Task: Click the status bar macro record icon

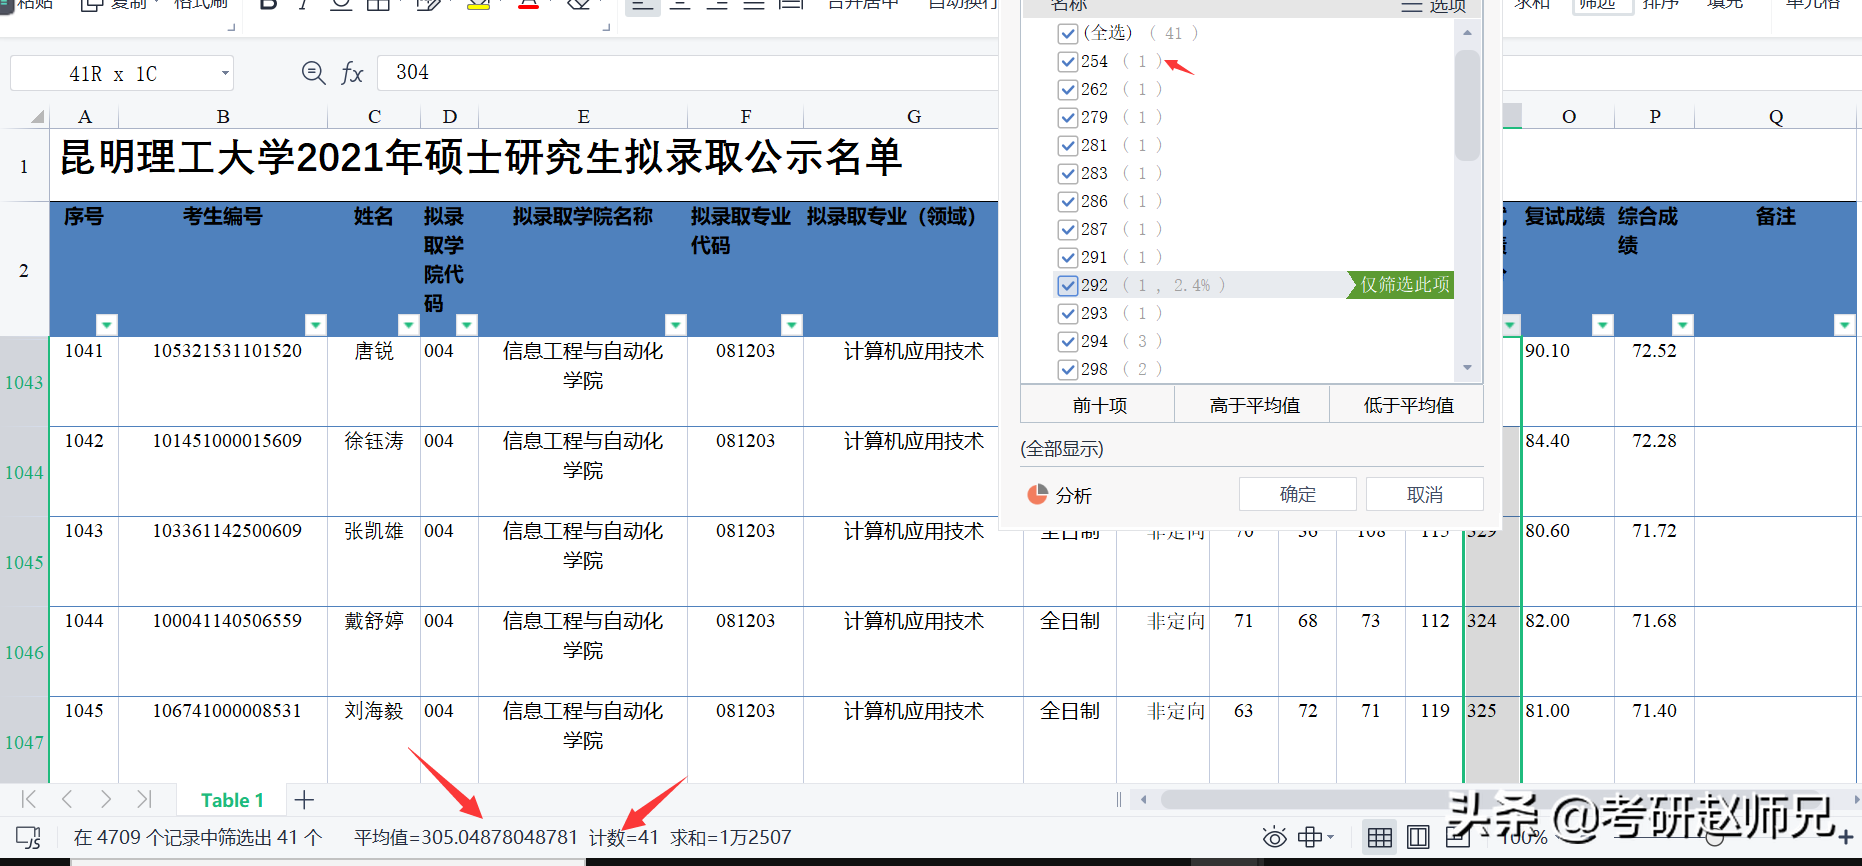Action: click(x=28, y=837)
